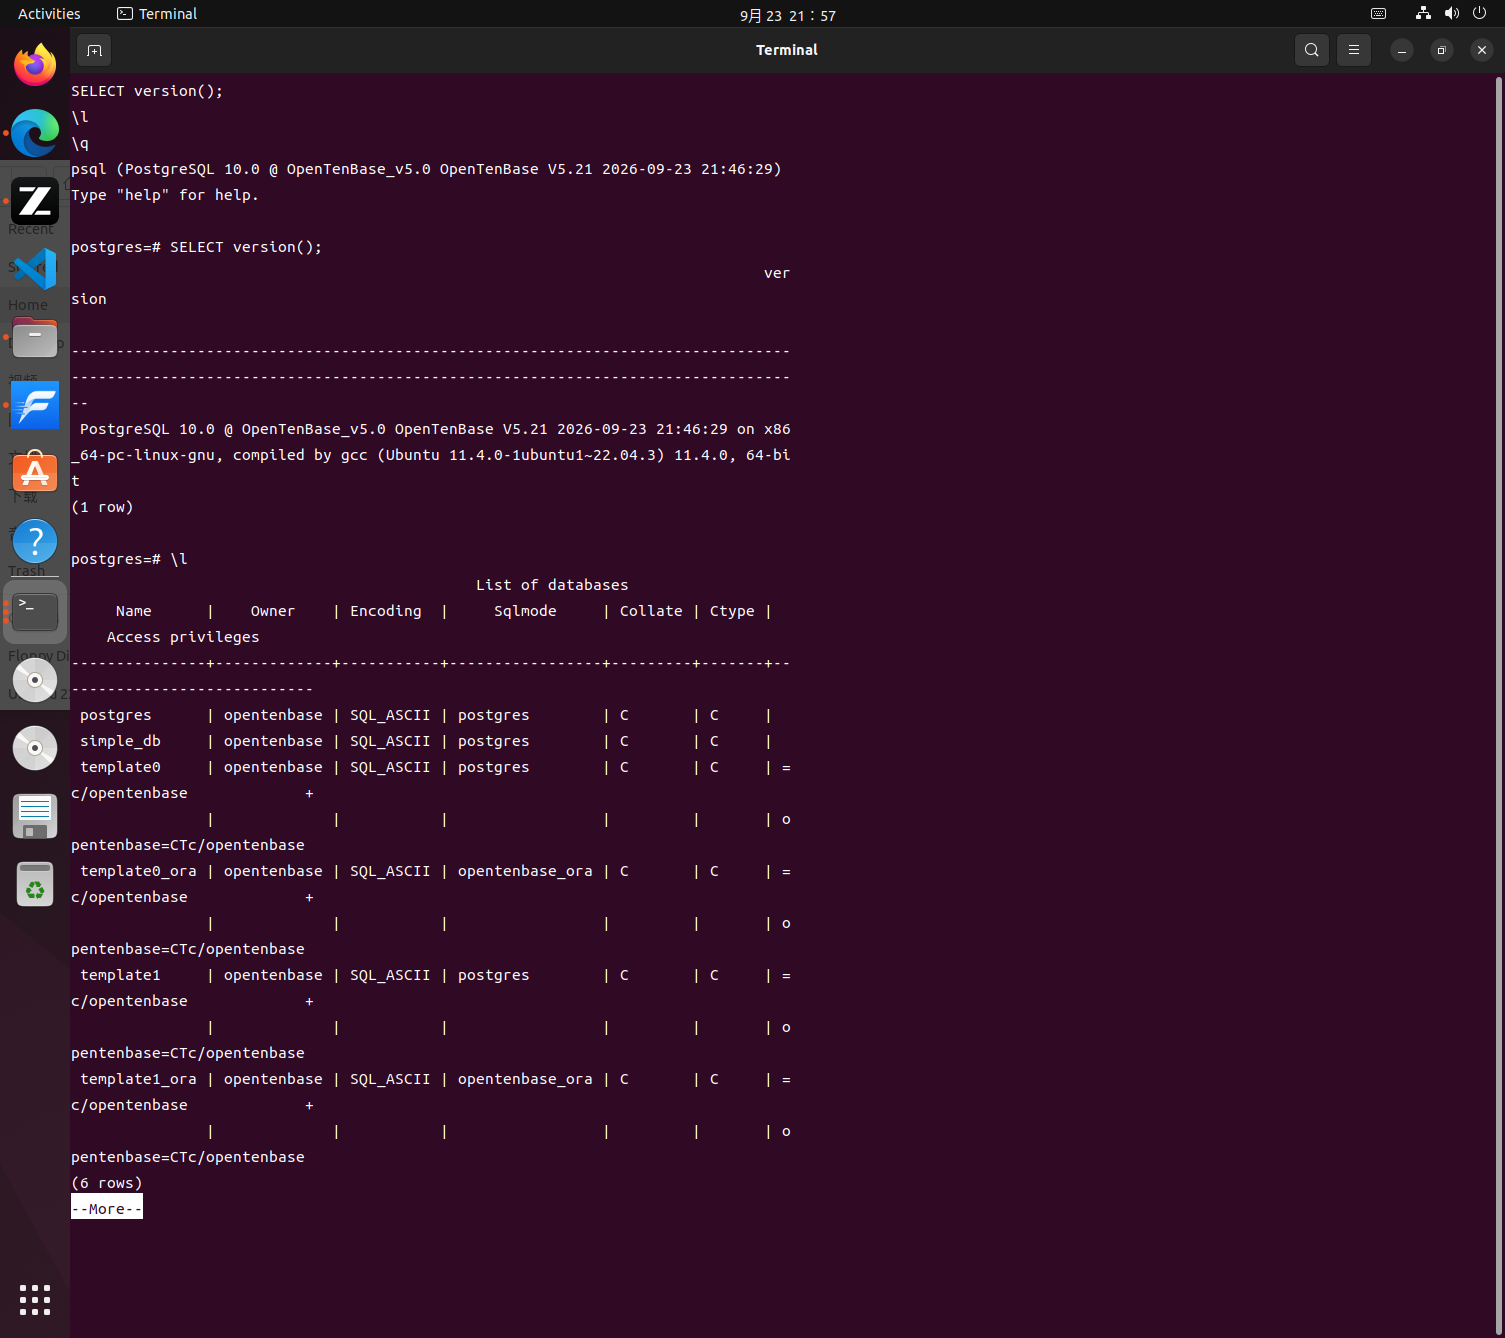Open Ubuntu Software from the dock
Viewport: 1505px width, 1338px height.
pyautogui.click(x=35, y=473)
